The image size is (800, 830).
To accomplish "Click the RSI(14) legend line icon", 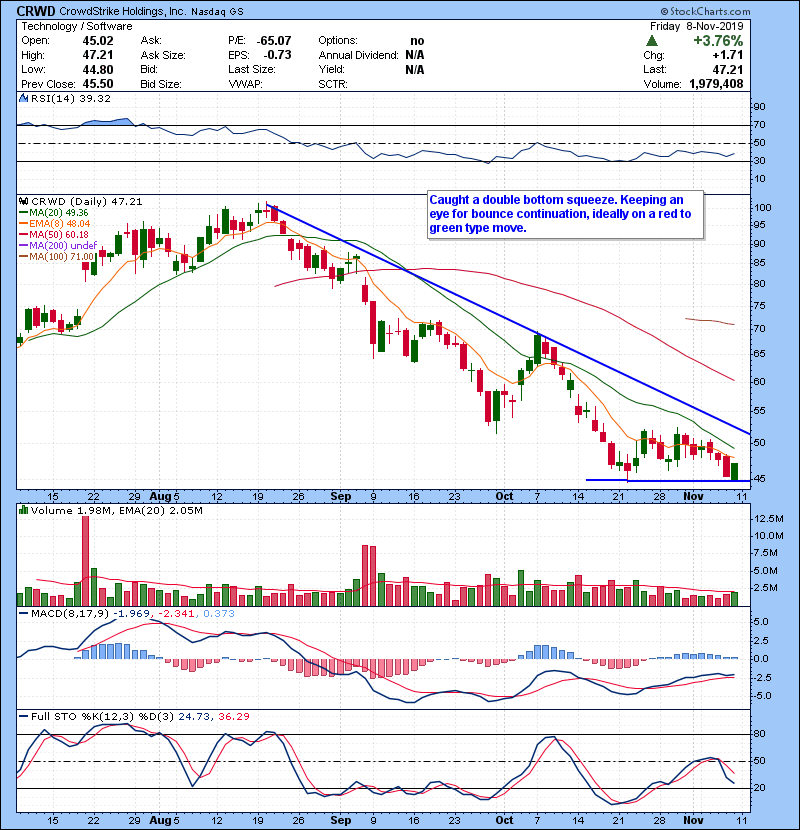I will [x=21, y=99].
